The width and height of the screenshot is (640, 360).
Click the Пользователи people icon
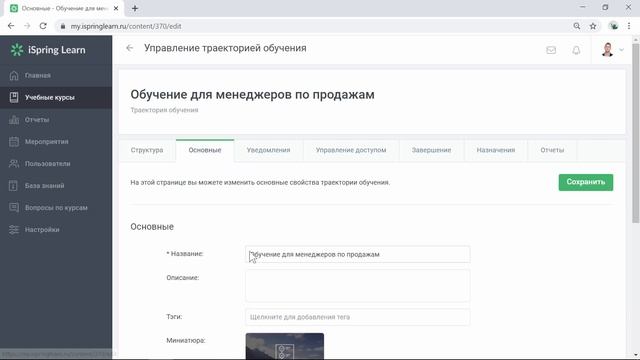14,164
